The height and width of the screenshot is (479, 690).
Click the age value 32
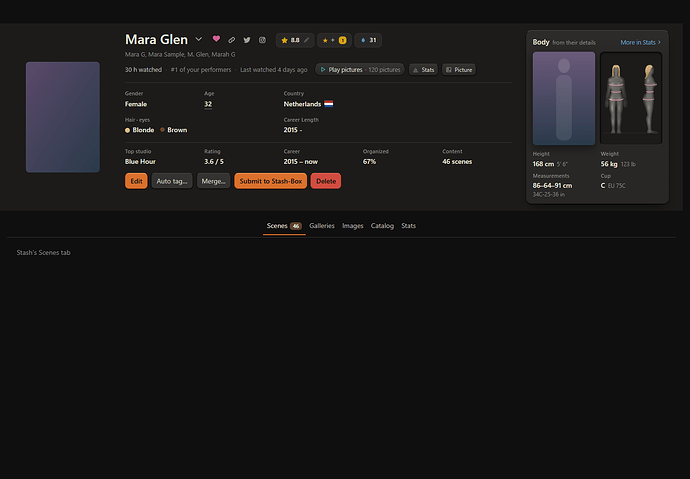208,104
